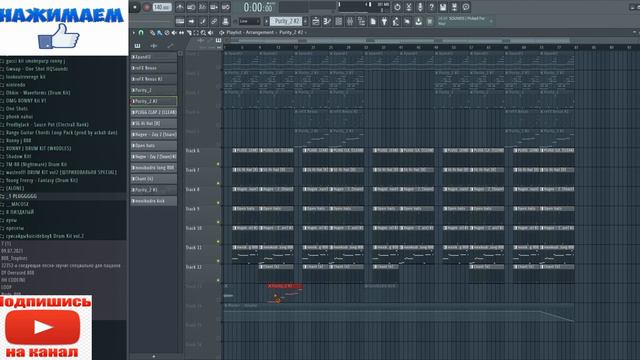Click the microphone audio recording icon
Screen dimensions: 640x360
[x=420, y=7]
